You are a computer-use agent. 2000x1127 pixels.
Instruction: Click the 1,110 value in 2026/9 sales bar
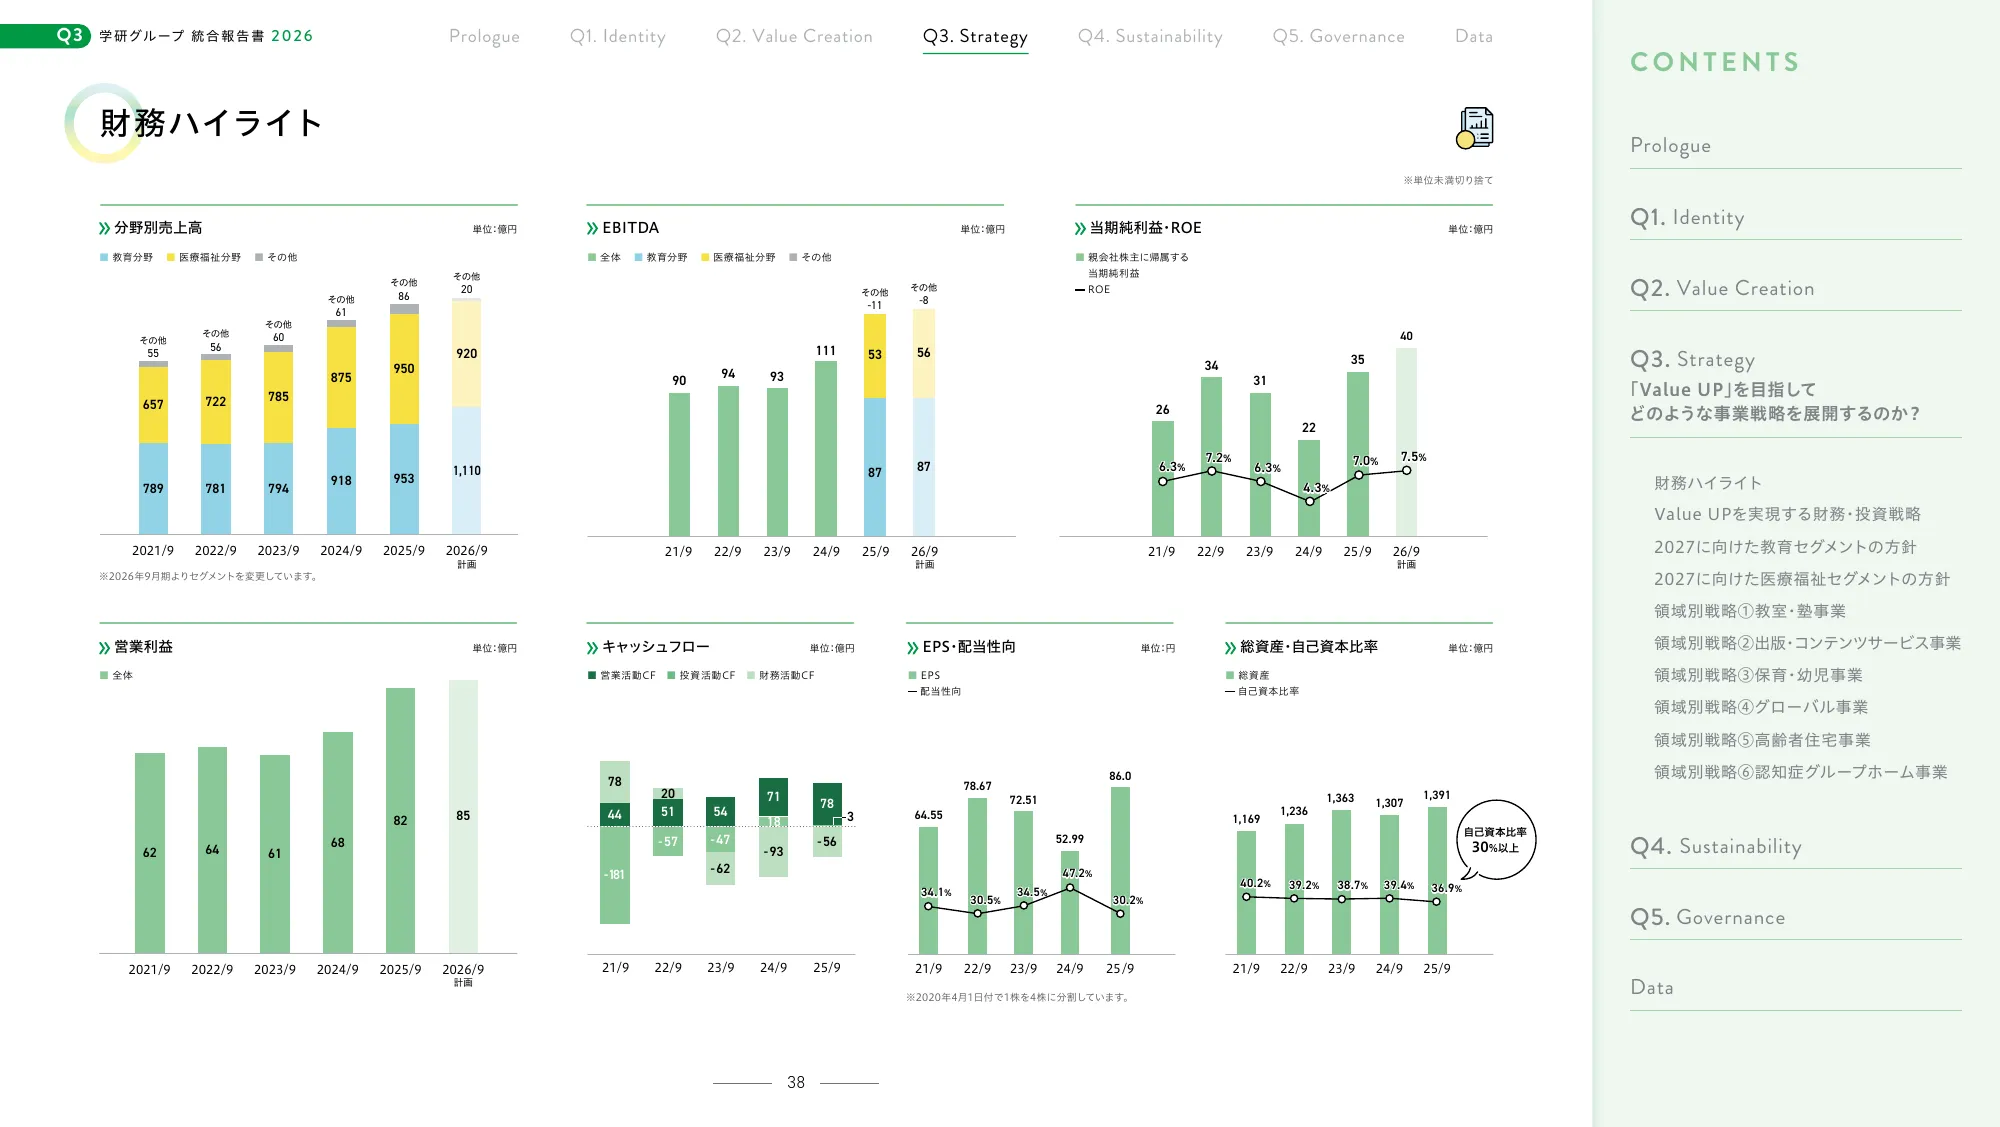[466, 471]
